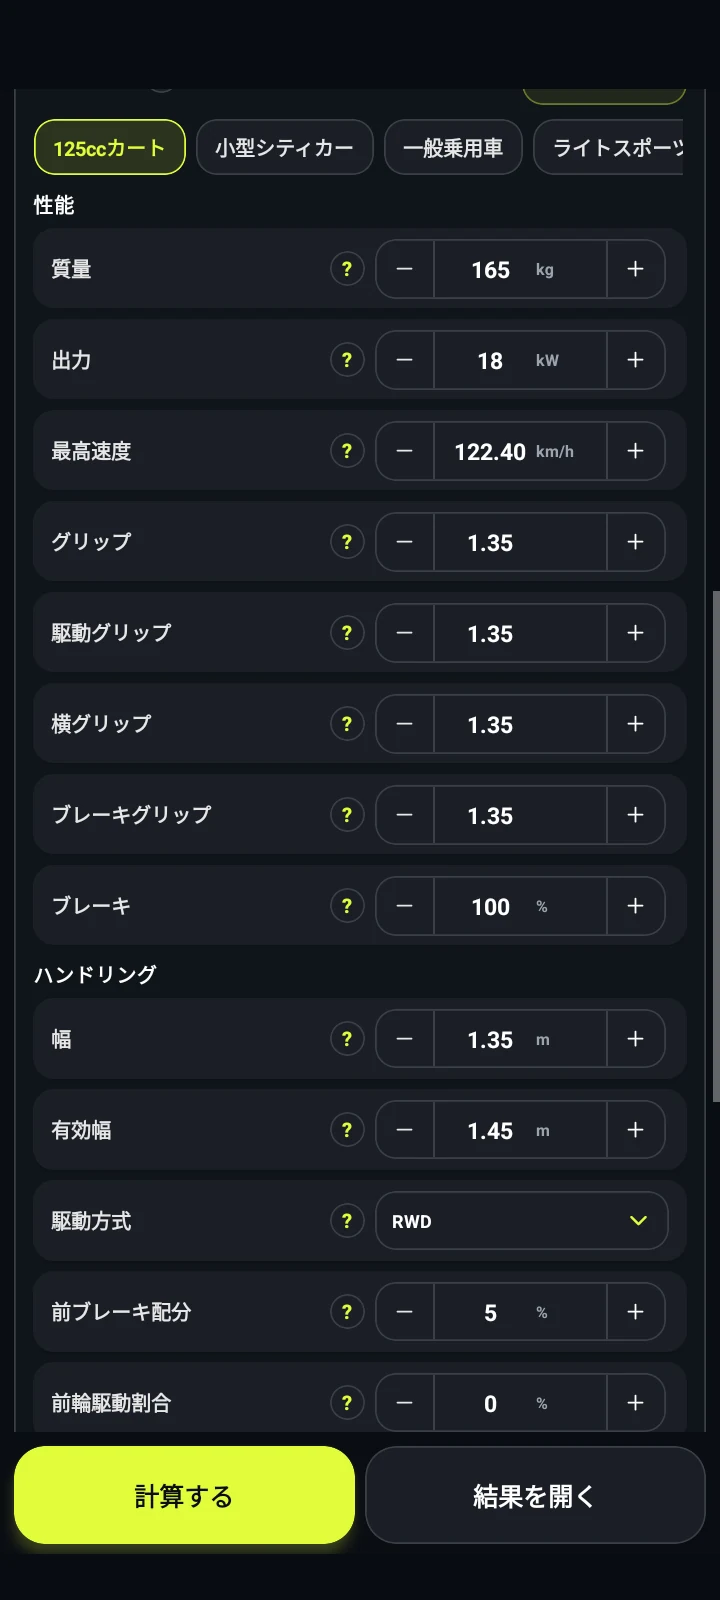Choose the 一般乗用車 preset
720x1600 pixels.
pos(453,147)
